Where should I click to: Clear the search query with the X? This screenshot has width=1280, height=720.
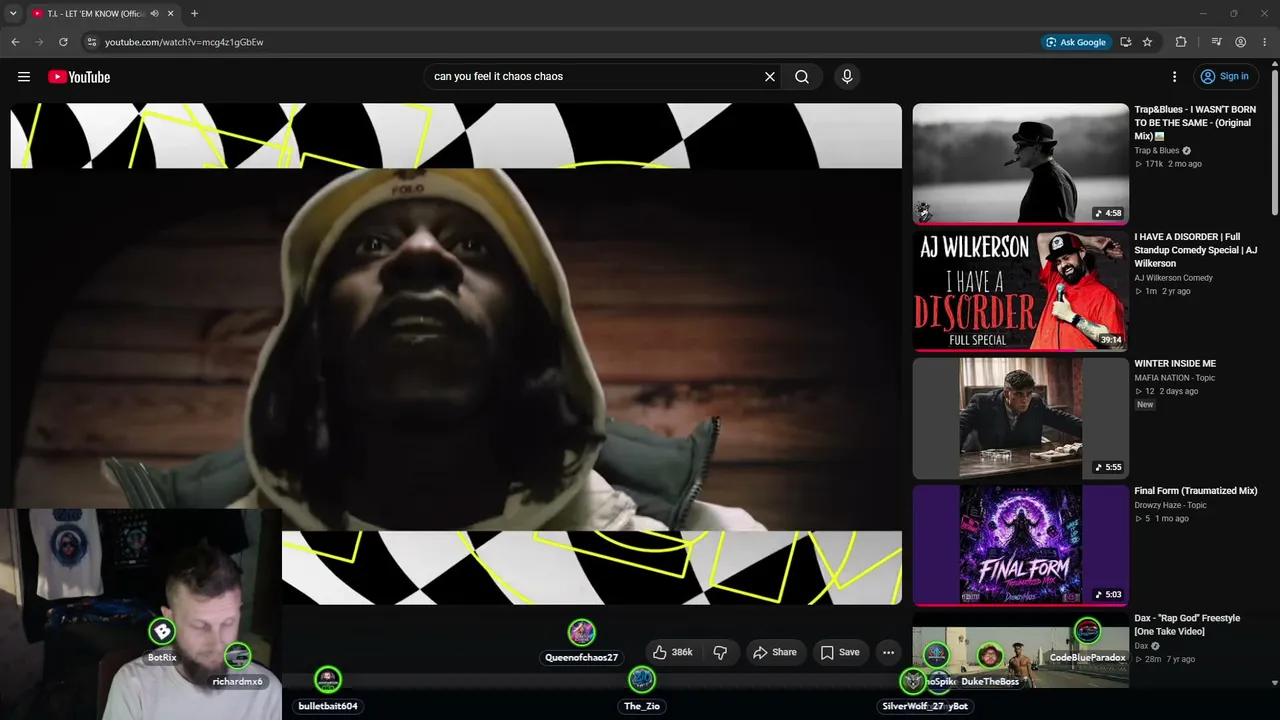770,77
